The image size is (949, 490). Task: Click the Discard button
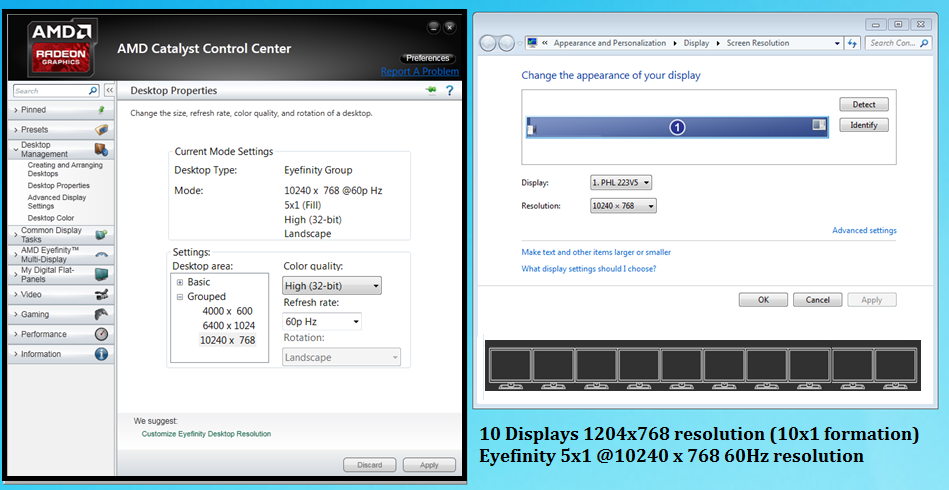click(370, 465)
